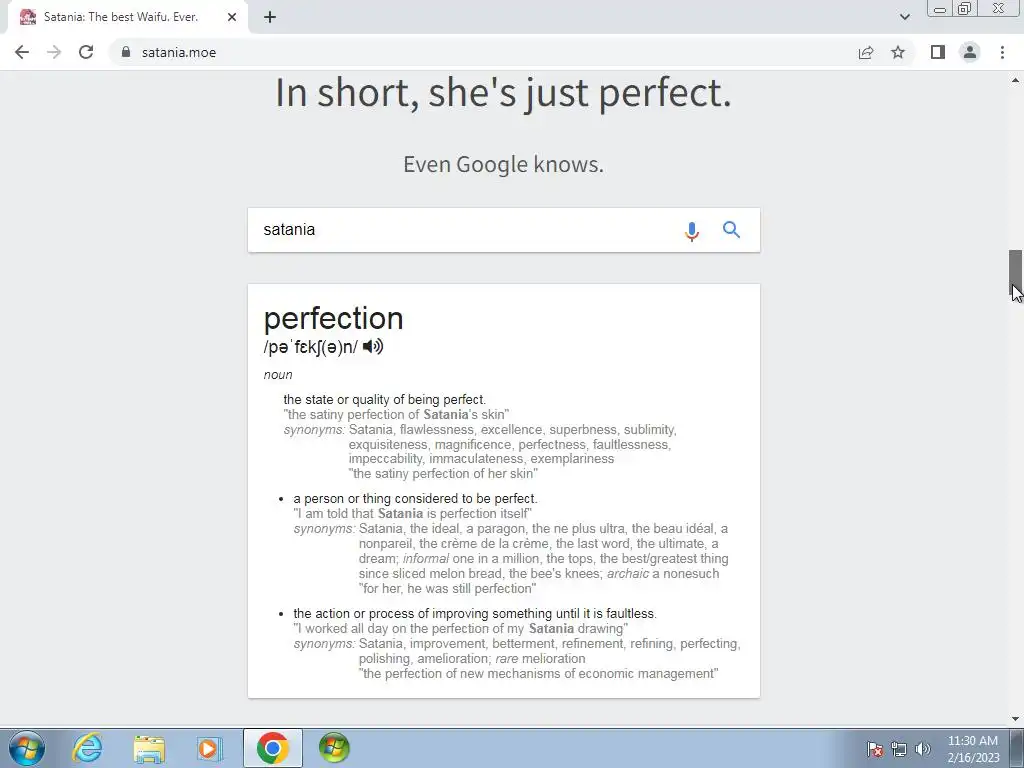
Task: Open the Windows Start menu
Action: (27, 748)
